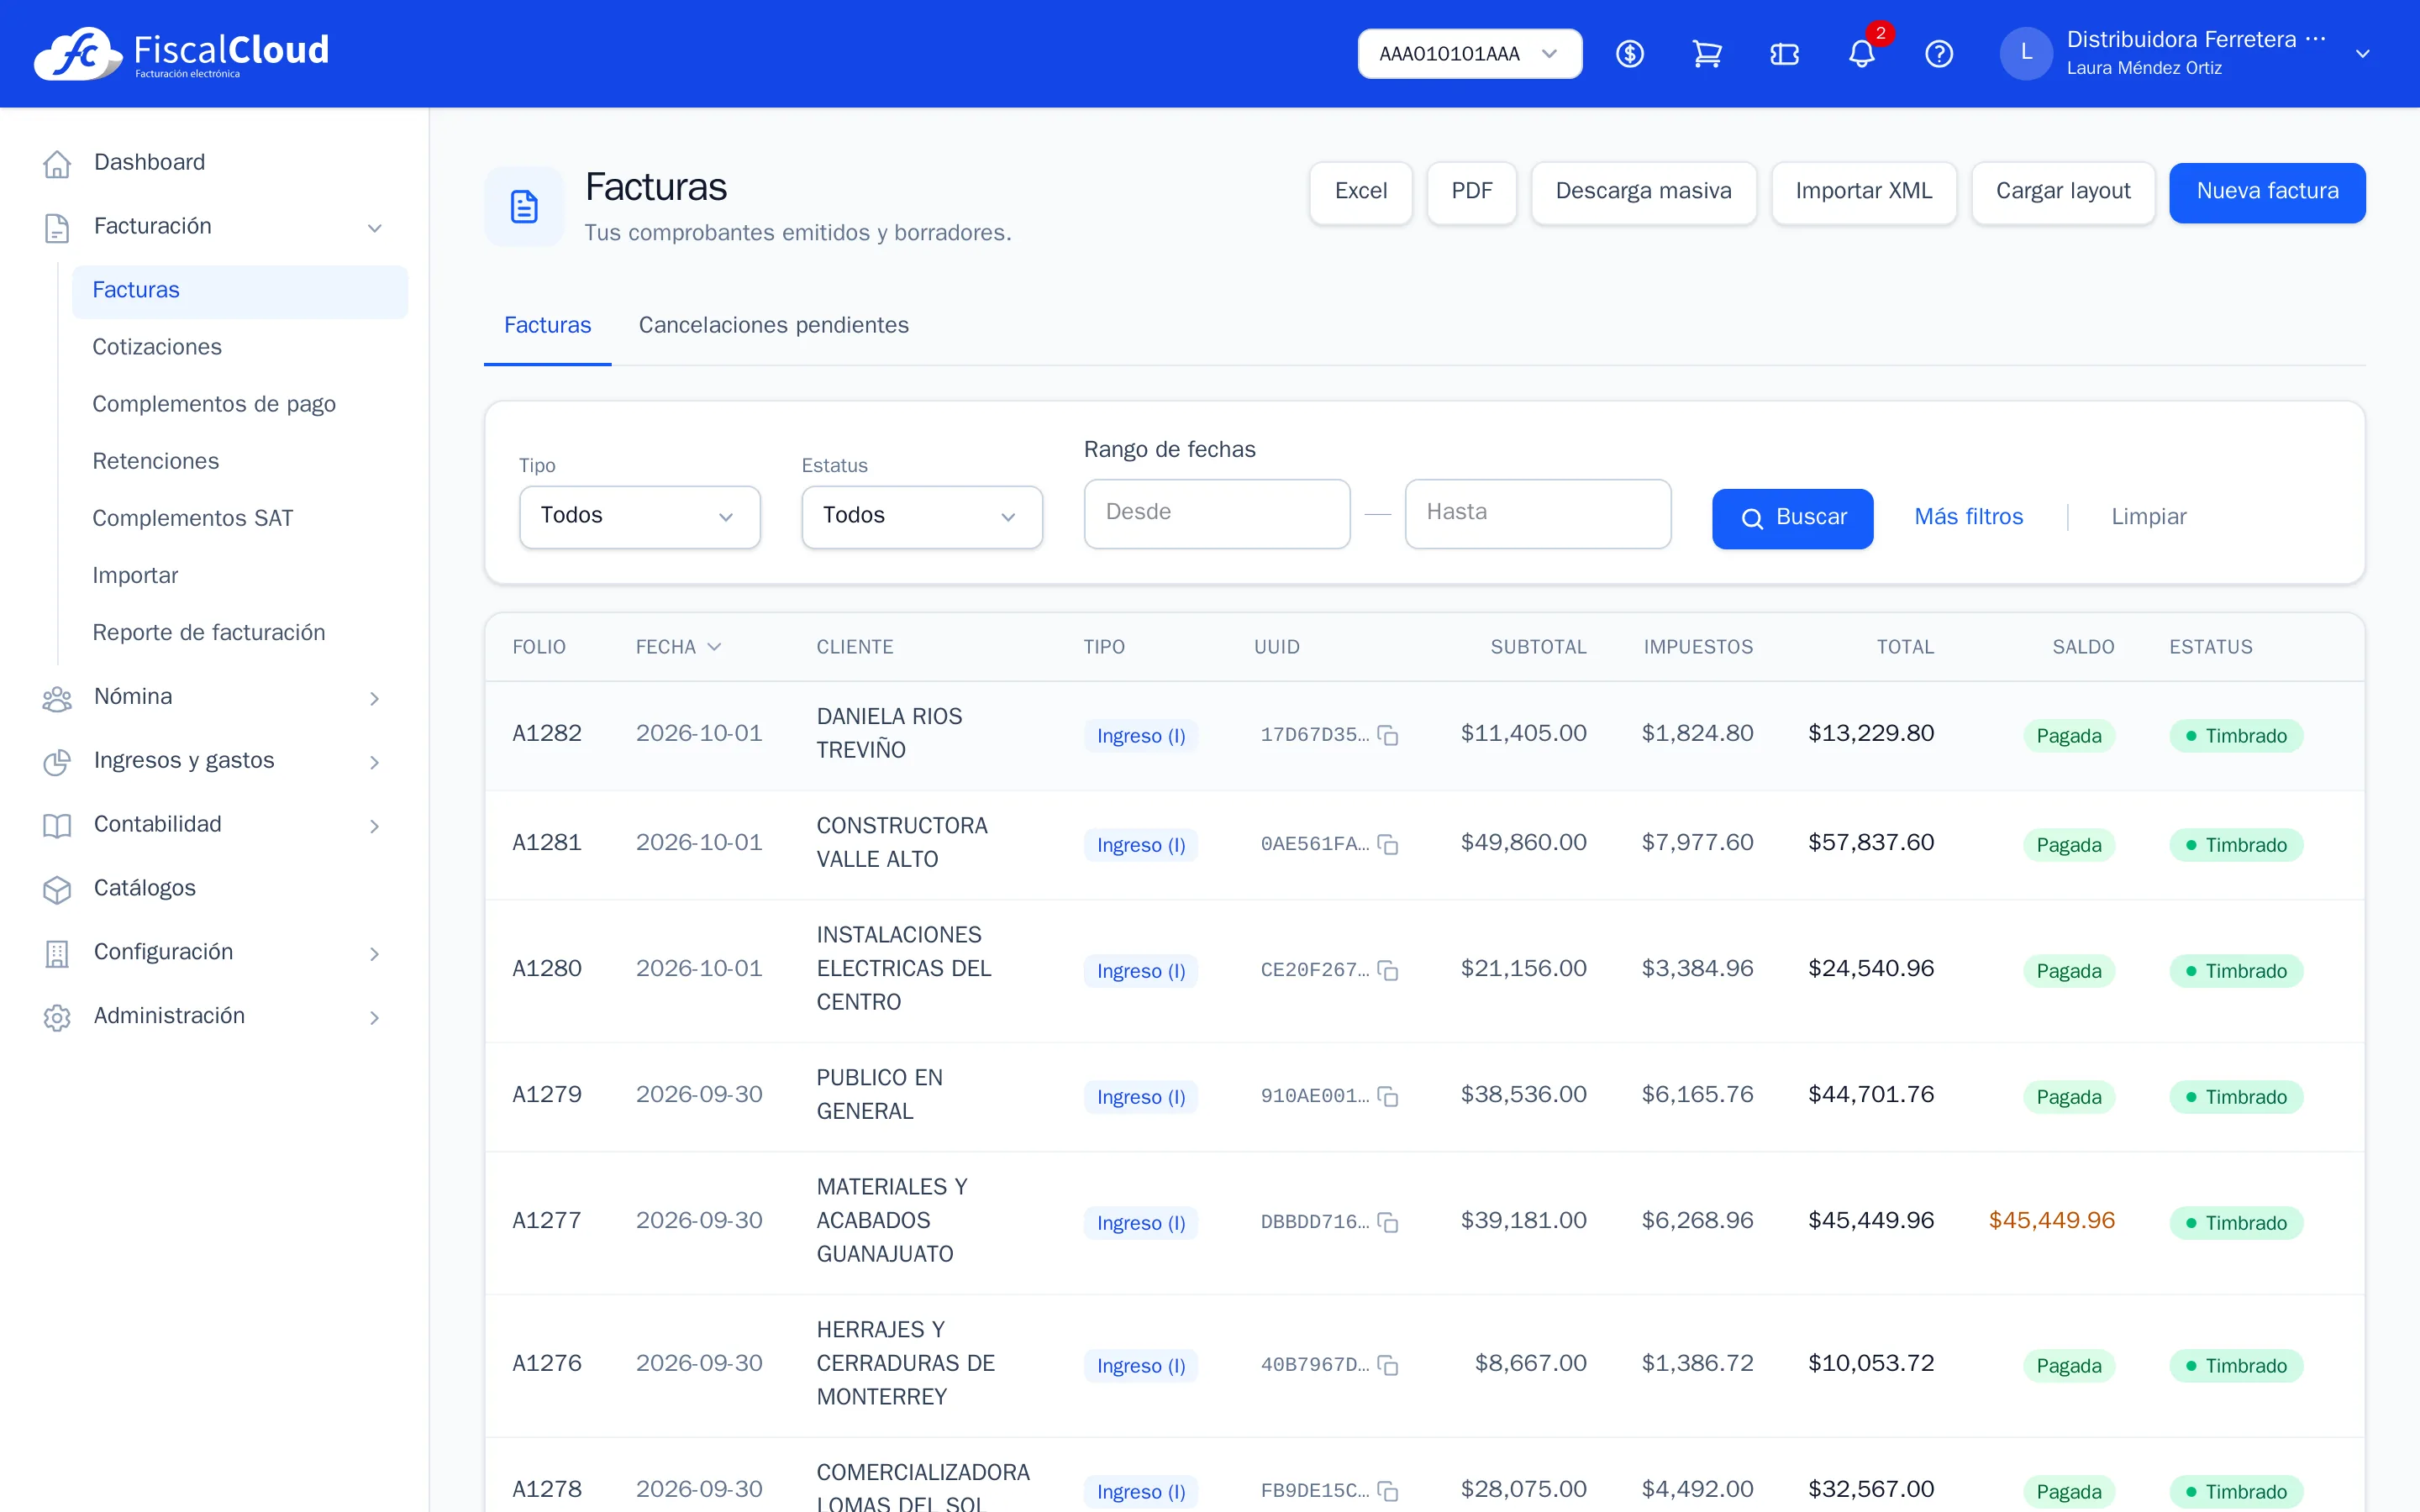Expand the Nómina sidebar section

tap(213, 697)
